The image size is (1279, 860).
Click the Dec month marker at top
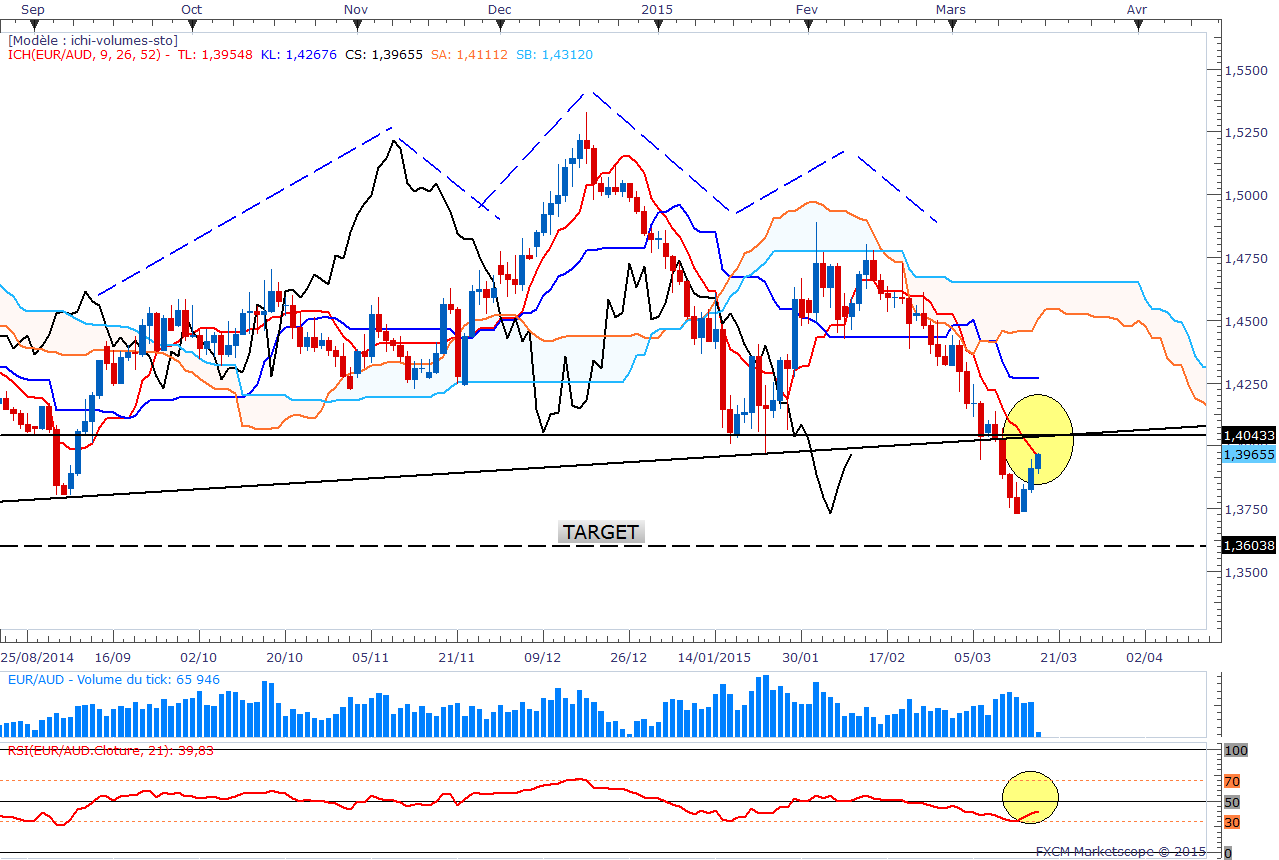coord(500,9)
